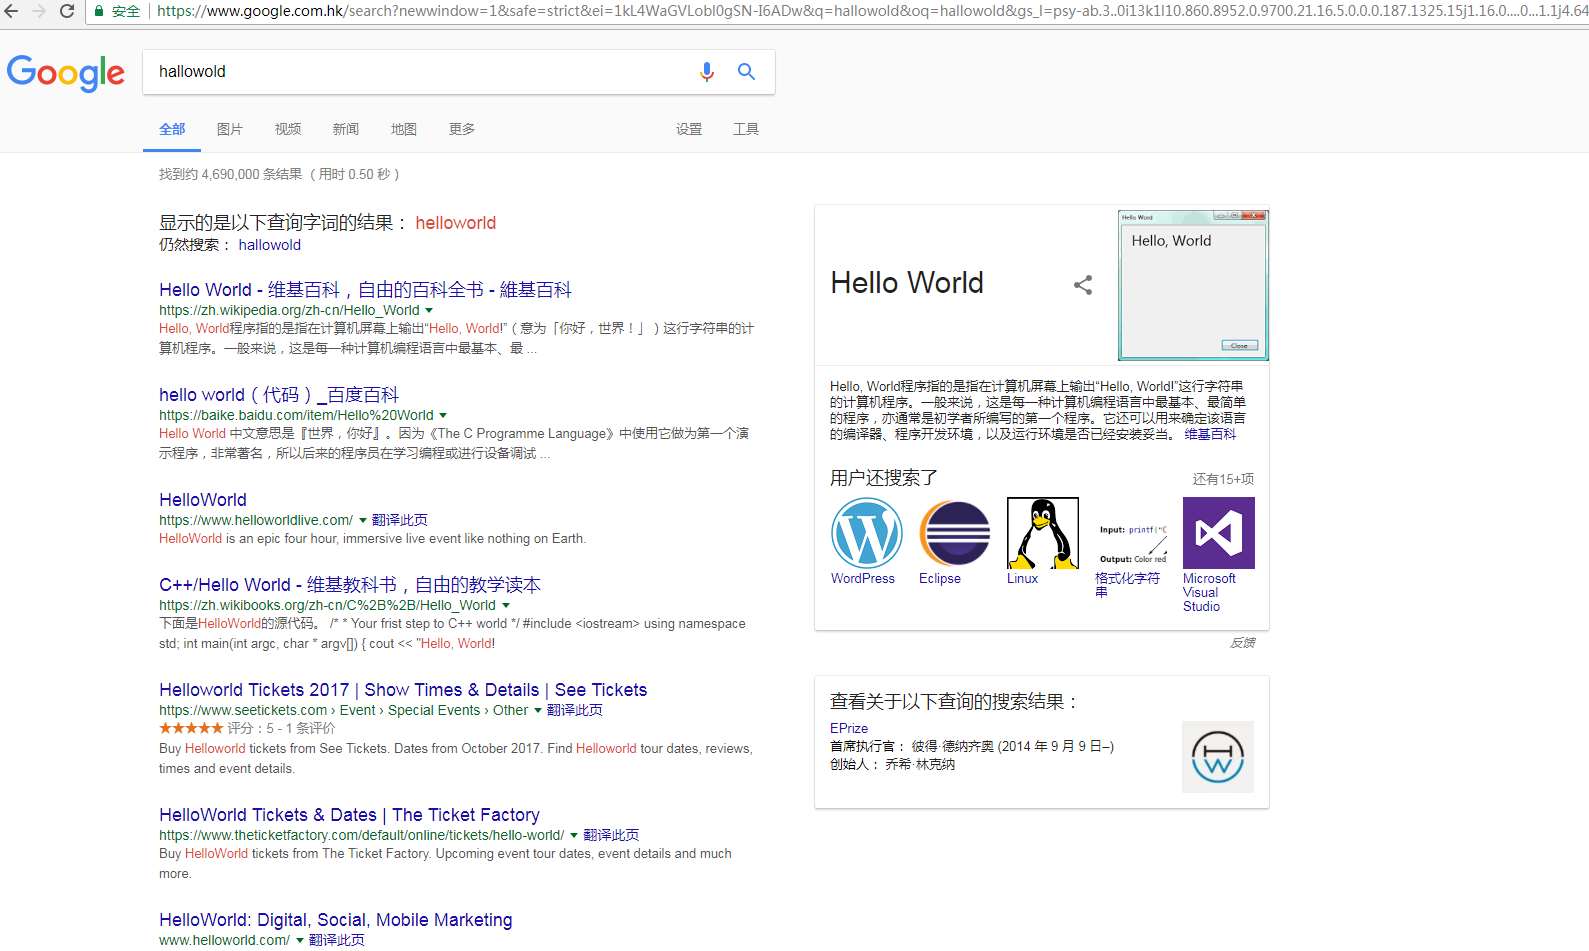This screenshot has width=1589, height=951.
Task: Click the Microsoft Visual Studio label
Action: click(x=1209, y=592)
